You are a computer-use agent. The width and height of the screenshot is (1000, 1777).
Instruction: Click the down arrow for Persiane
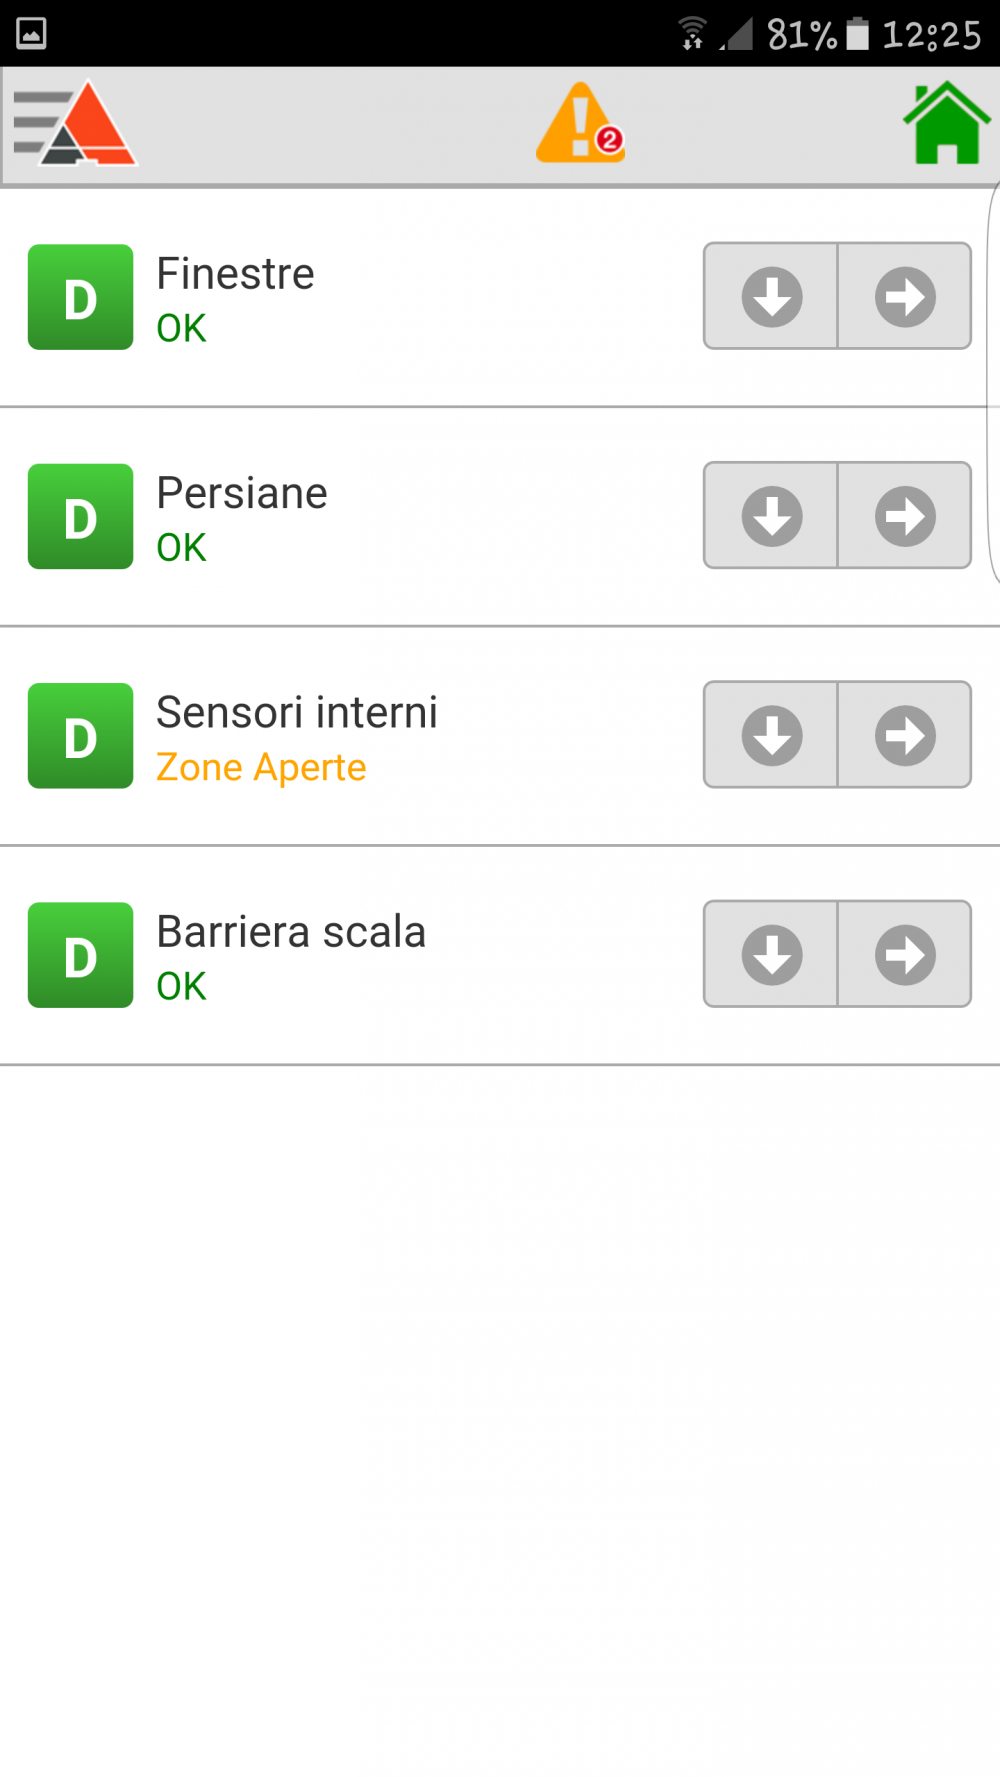click(x=771, y=516)
